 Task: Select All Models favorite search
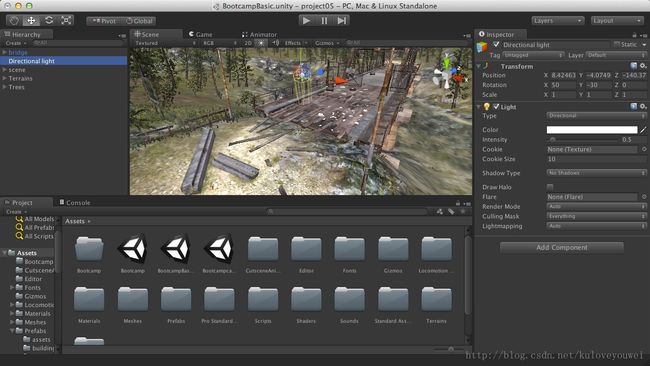pyautogui.click(x=35, y=219)
